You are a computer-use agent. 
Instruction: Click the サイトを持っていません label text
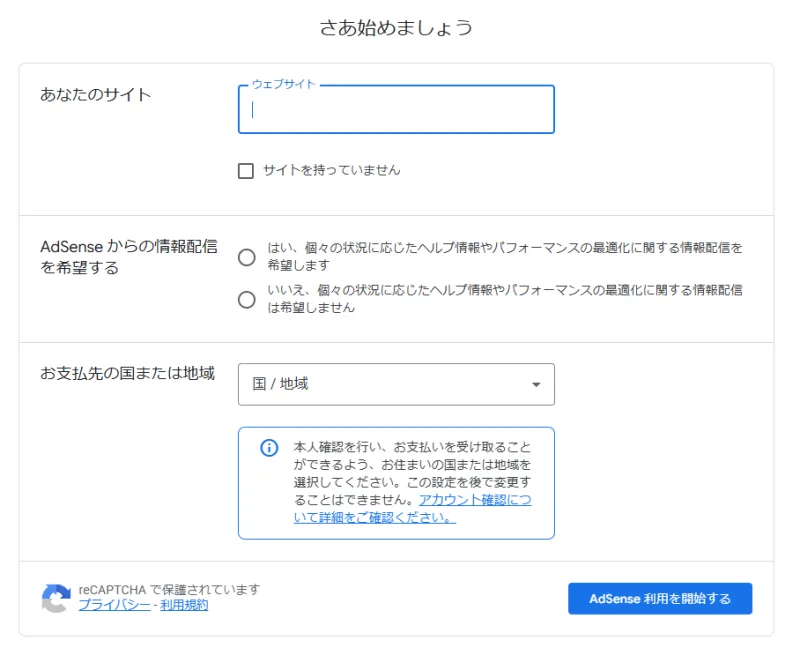332,170
